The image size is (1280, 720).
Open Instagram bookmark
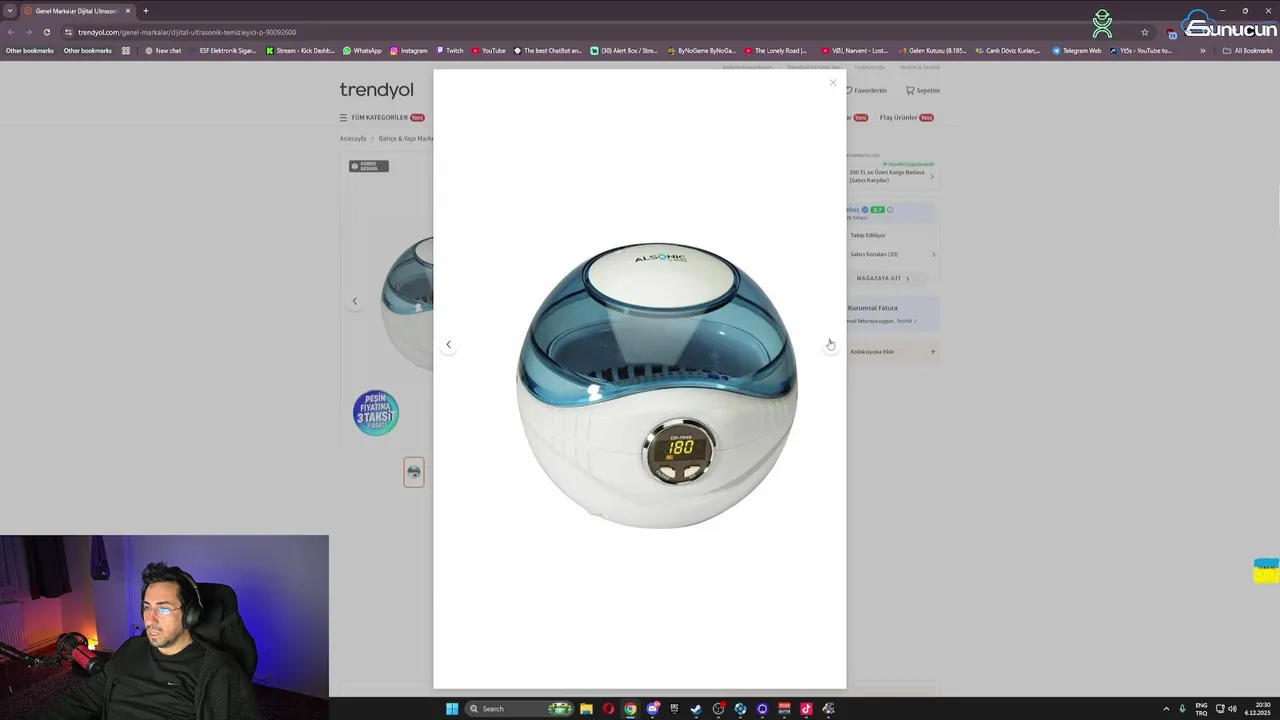click(409, 51)
